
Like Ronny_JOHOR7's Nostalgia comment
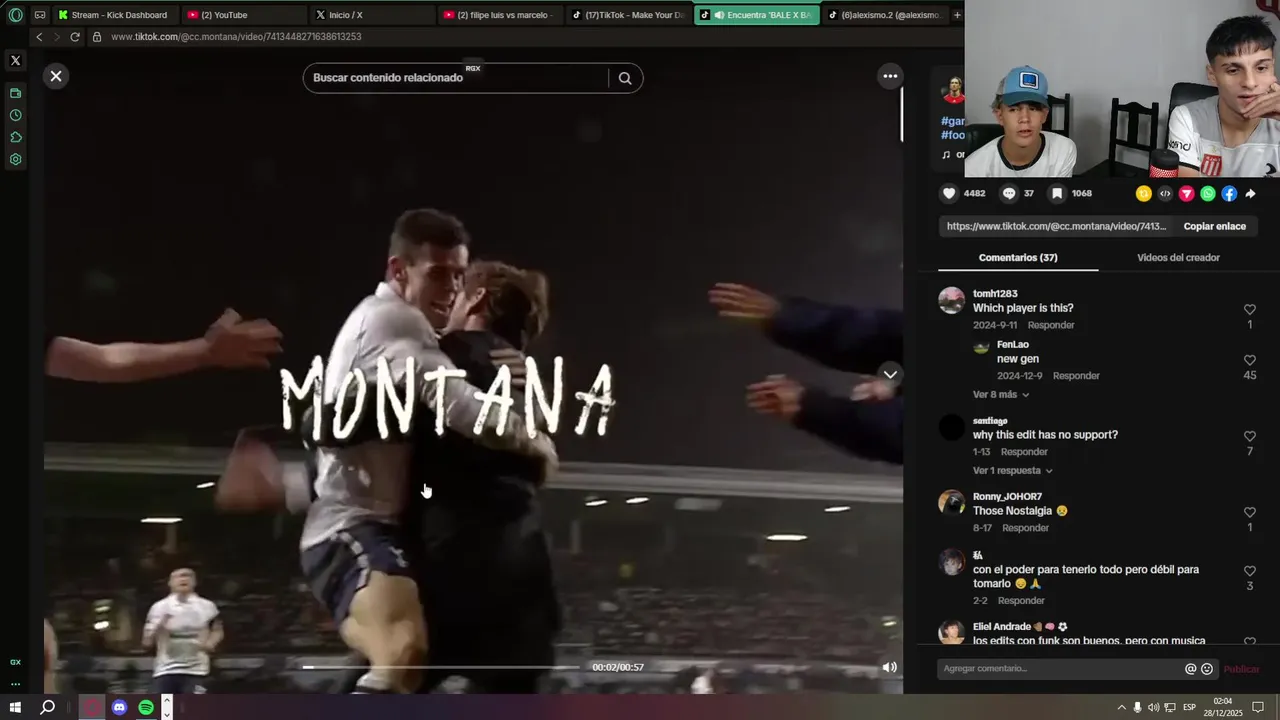click(1250, 513)
